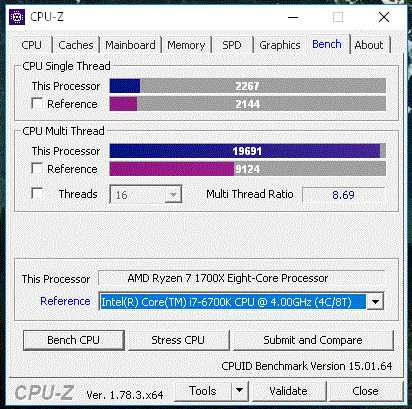Click the Bench CPU button
This screenshot has width=412, height=409.
74,340
